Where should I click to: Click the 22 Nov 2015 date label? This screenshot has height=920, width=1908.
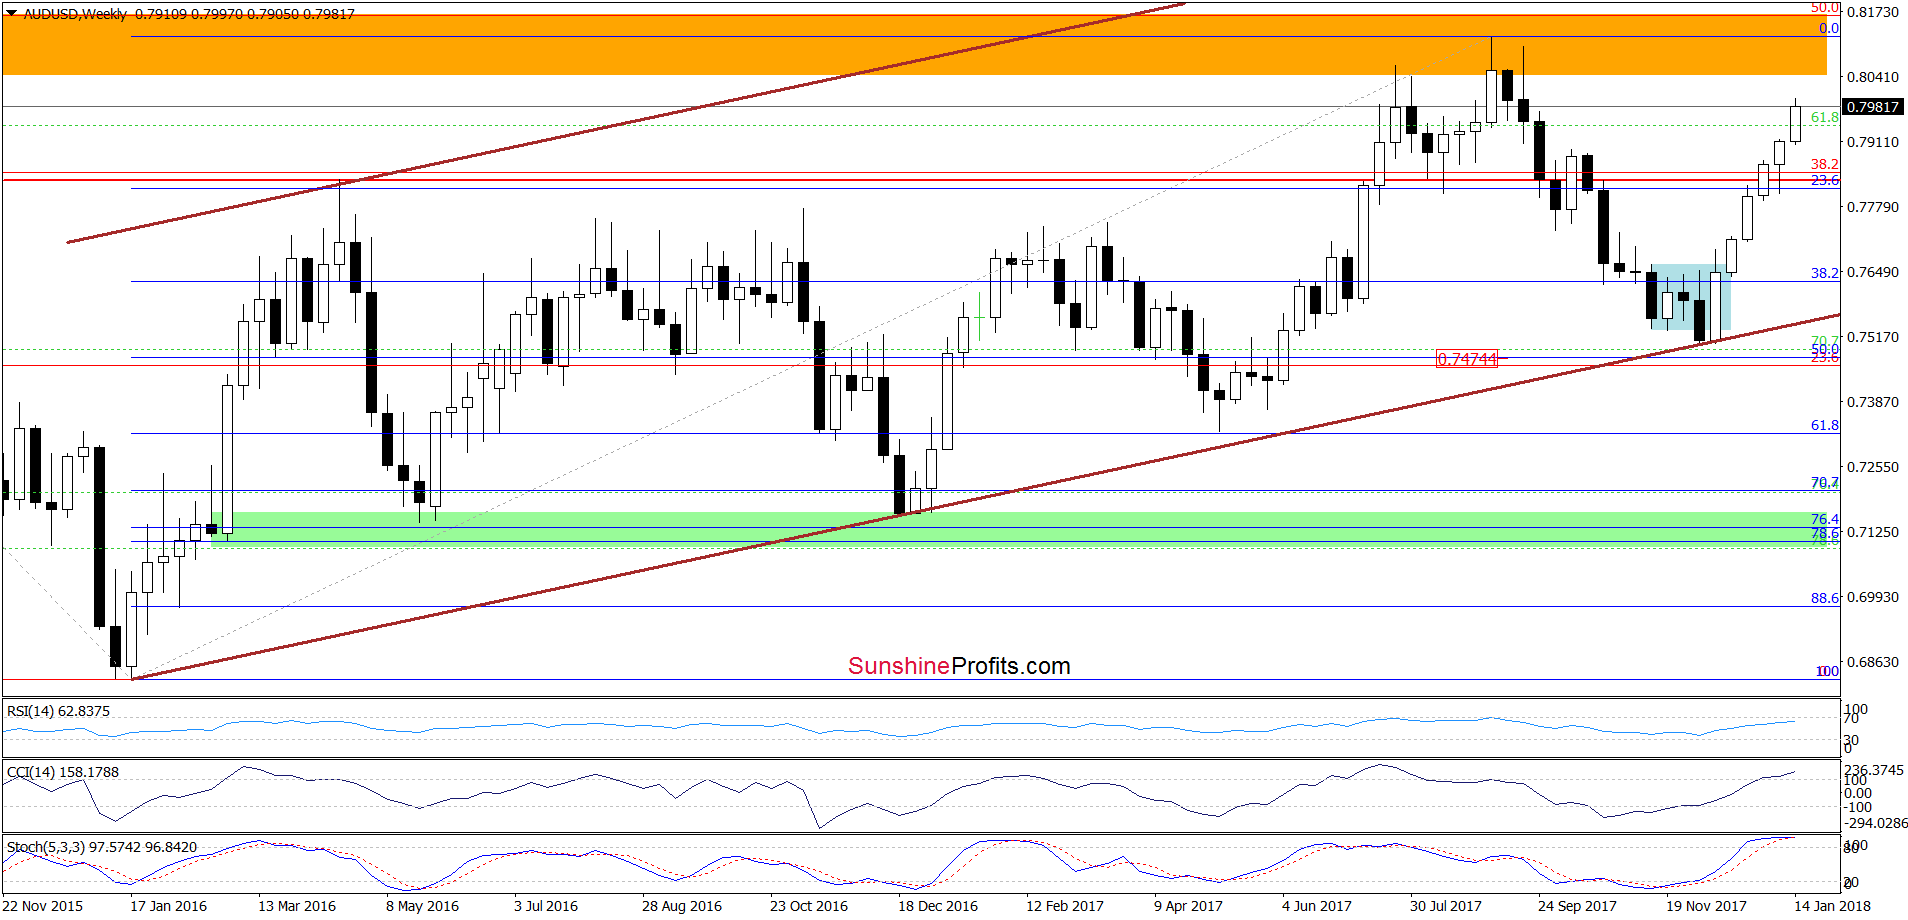43,906
